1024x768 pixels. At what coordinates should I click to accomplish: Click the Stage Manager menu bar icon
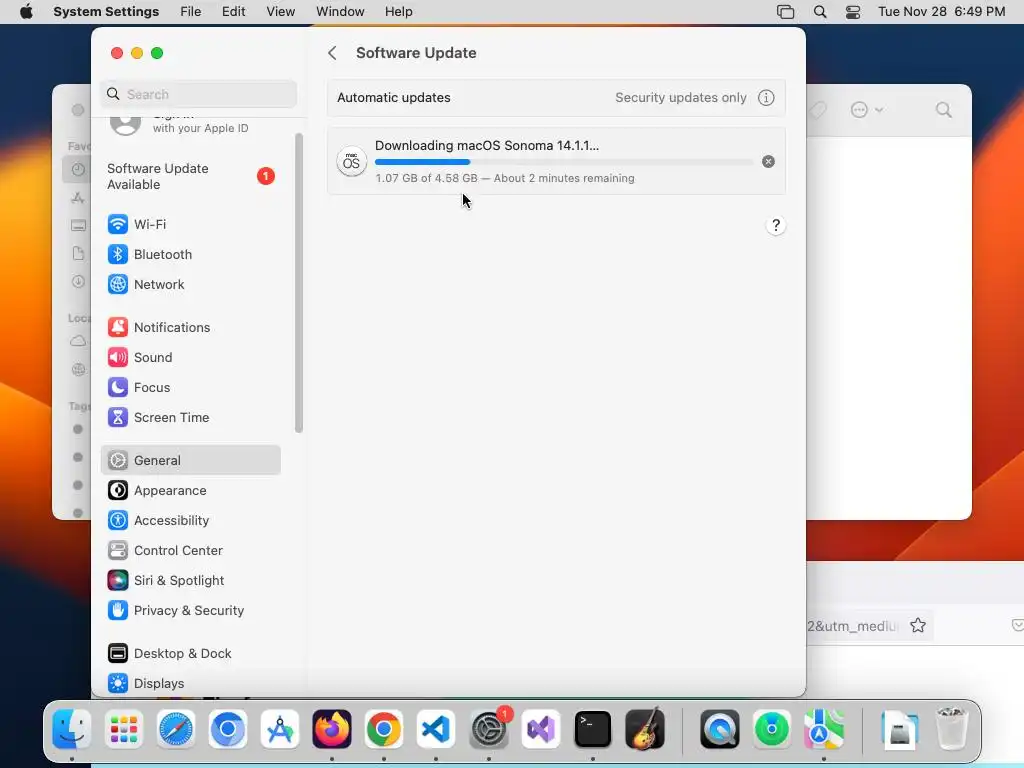point(786,12)
